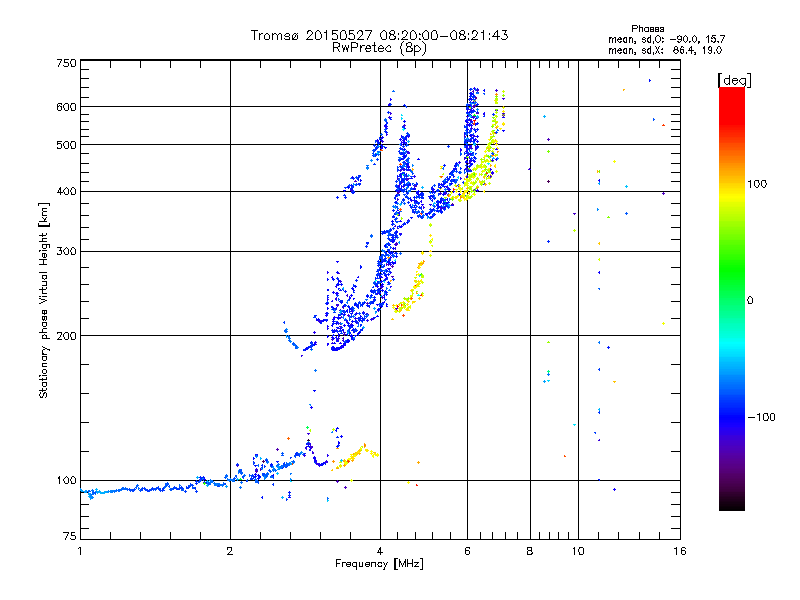Click the 'Phases' header label

tap(647, 29)
